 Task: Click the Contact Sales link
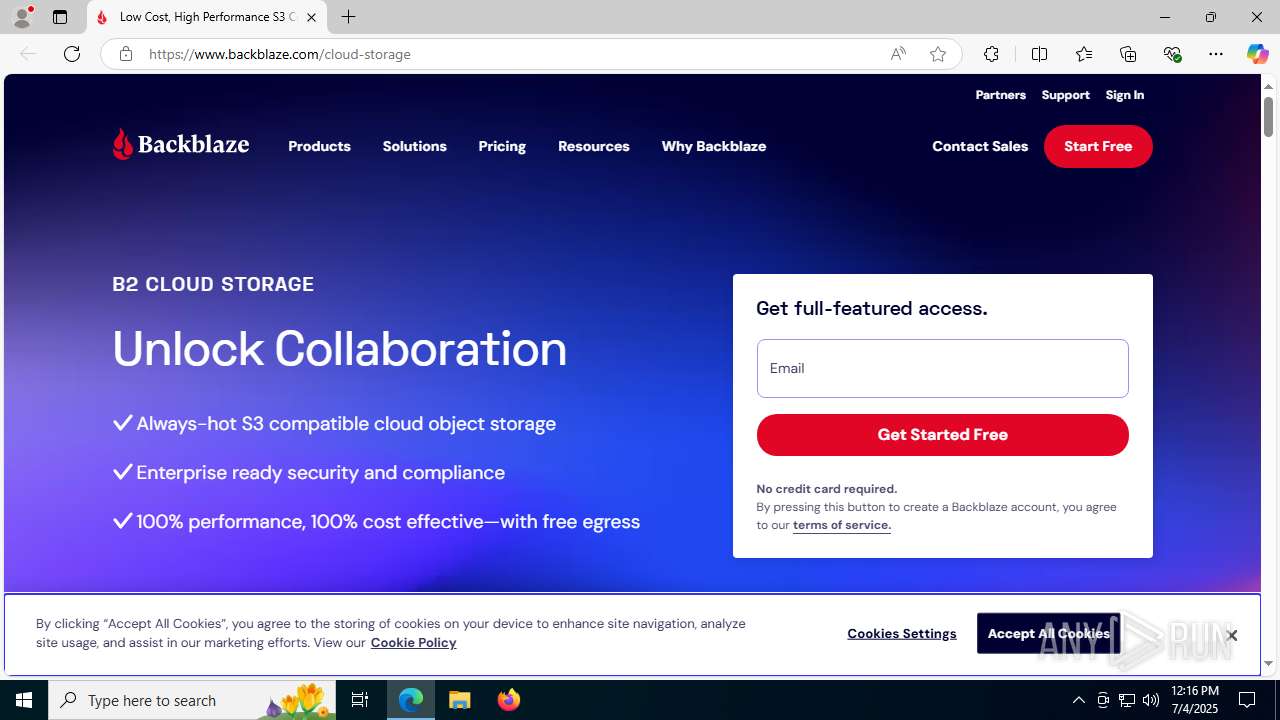(980, 146)
